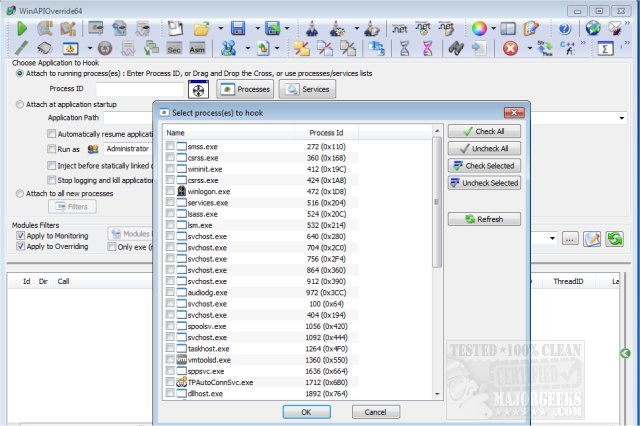Click the crosshair target drag icon
The width and height of the screenshot is (640, 426).
pyautogui.click(x=198, y=90)
